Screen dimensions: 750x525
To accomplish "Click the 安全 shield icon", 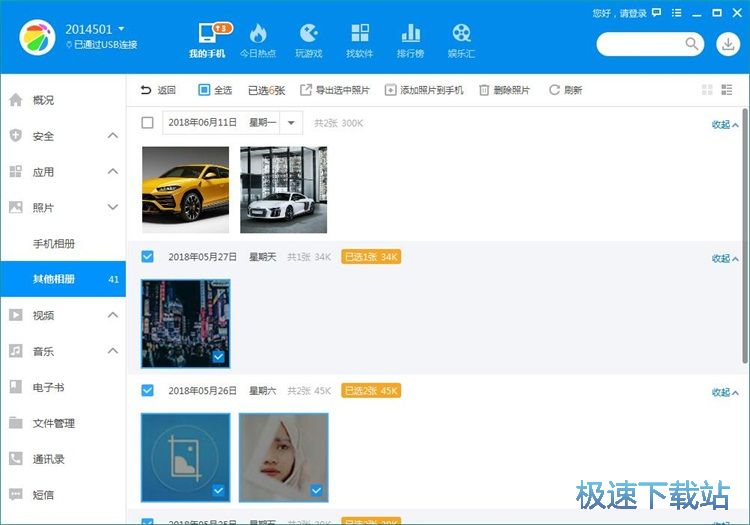I will click(16, 135).
